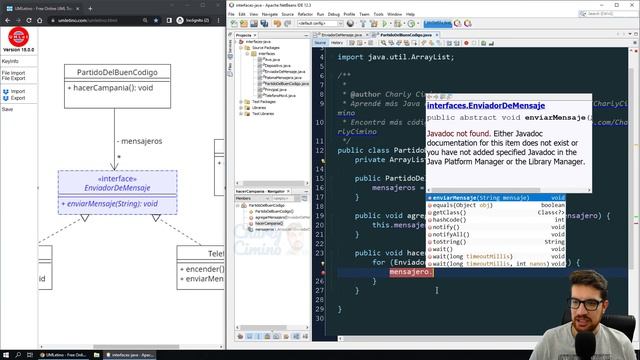Screen dimensions: 640x360
Task: Expand the Libraries node
Action: (x=241, y=108)
